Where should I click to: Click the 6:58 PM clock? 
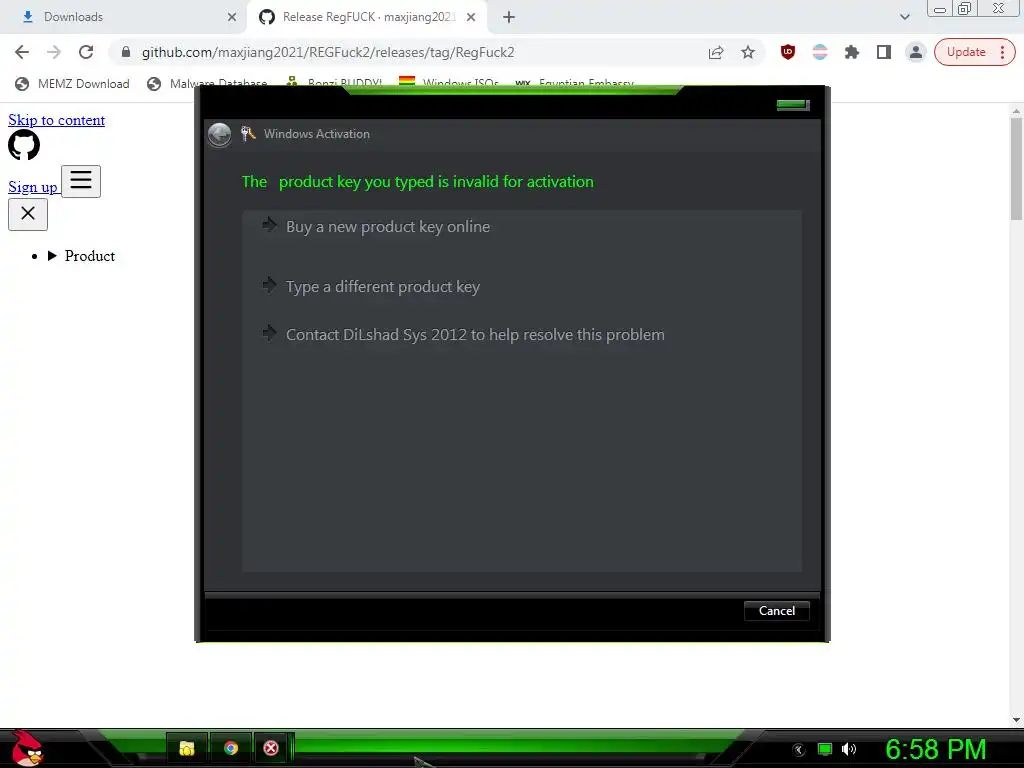935,749
